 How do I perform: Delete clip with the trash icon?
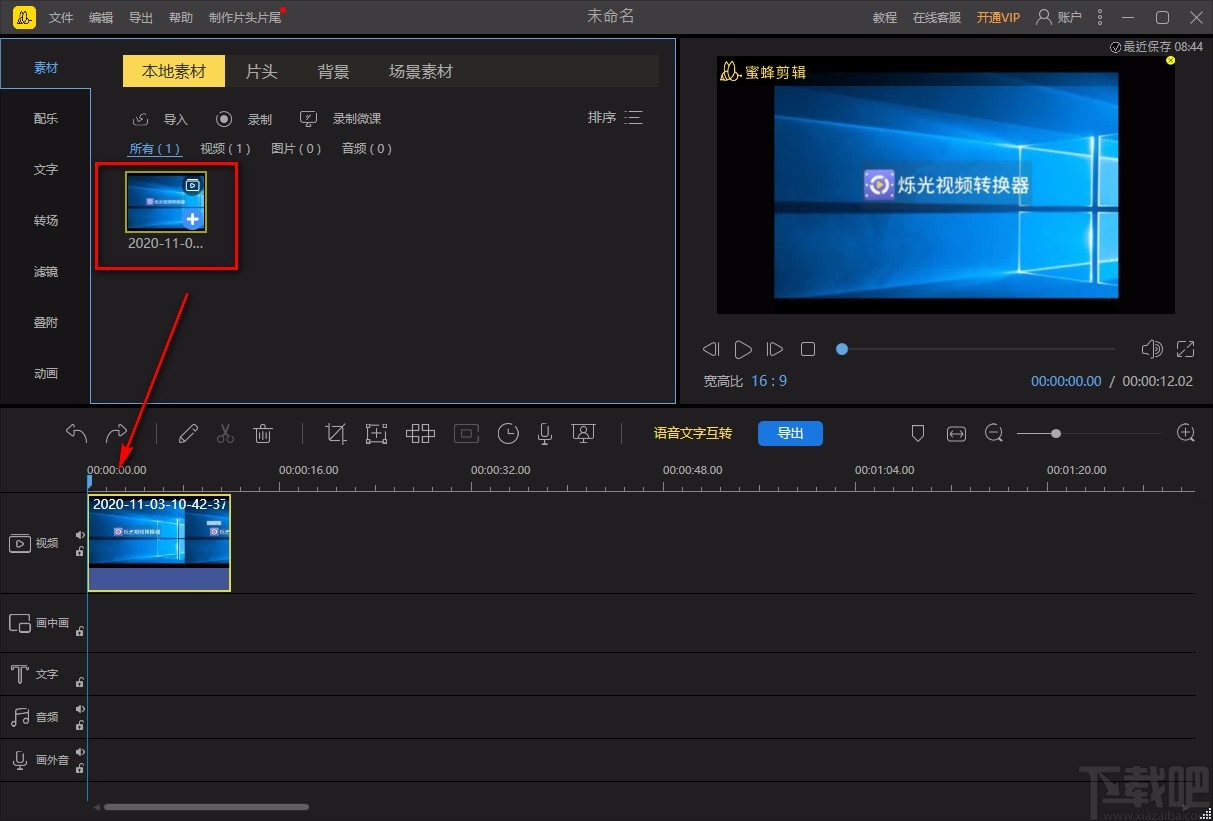[263, 433]
